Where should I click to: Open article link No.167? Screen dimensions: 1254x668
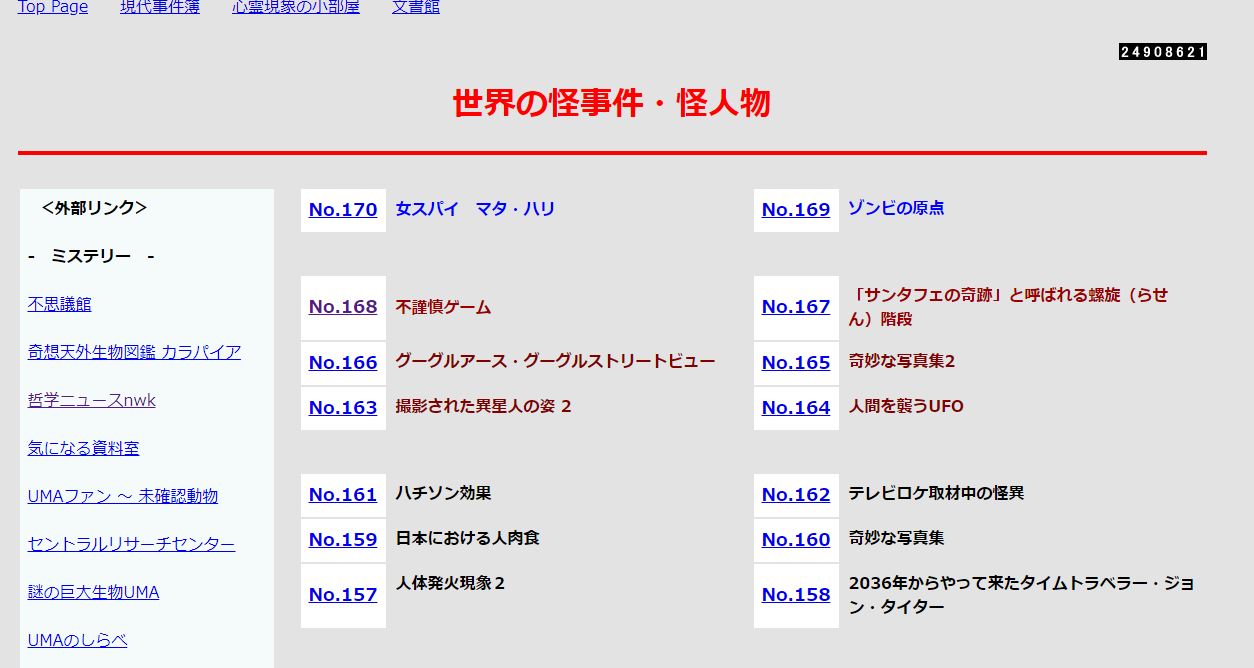click(x=796, y=307)
